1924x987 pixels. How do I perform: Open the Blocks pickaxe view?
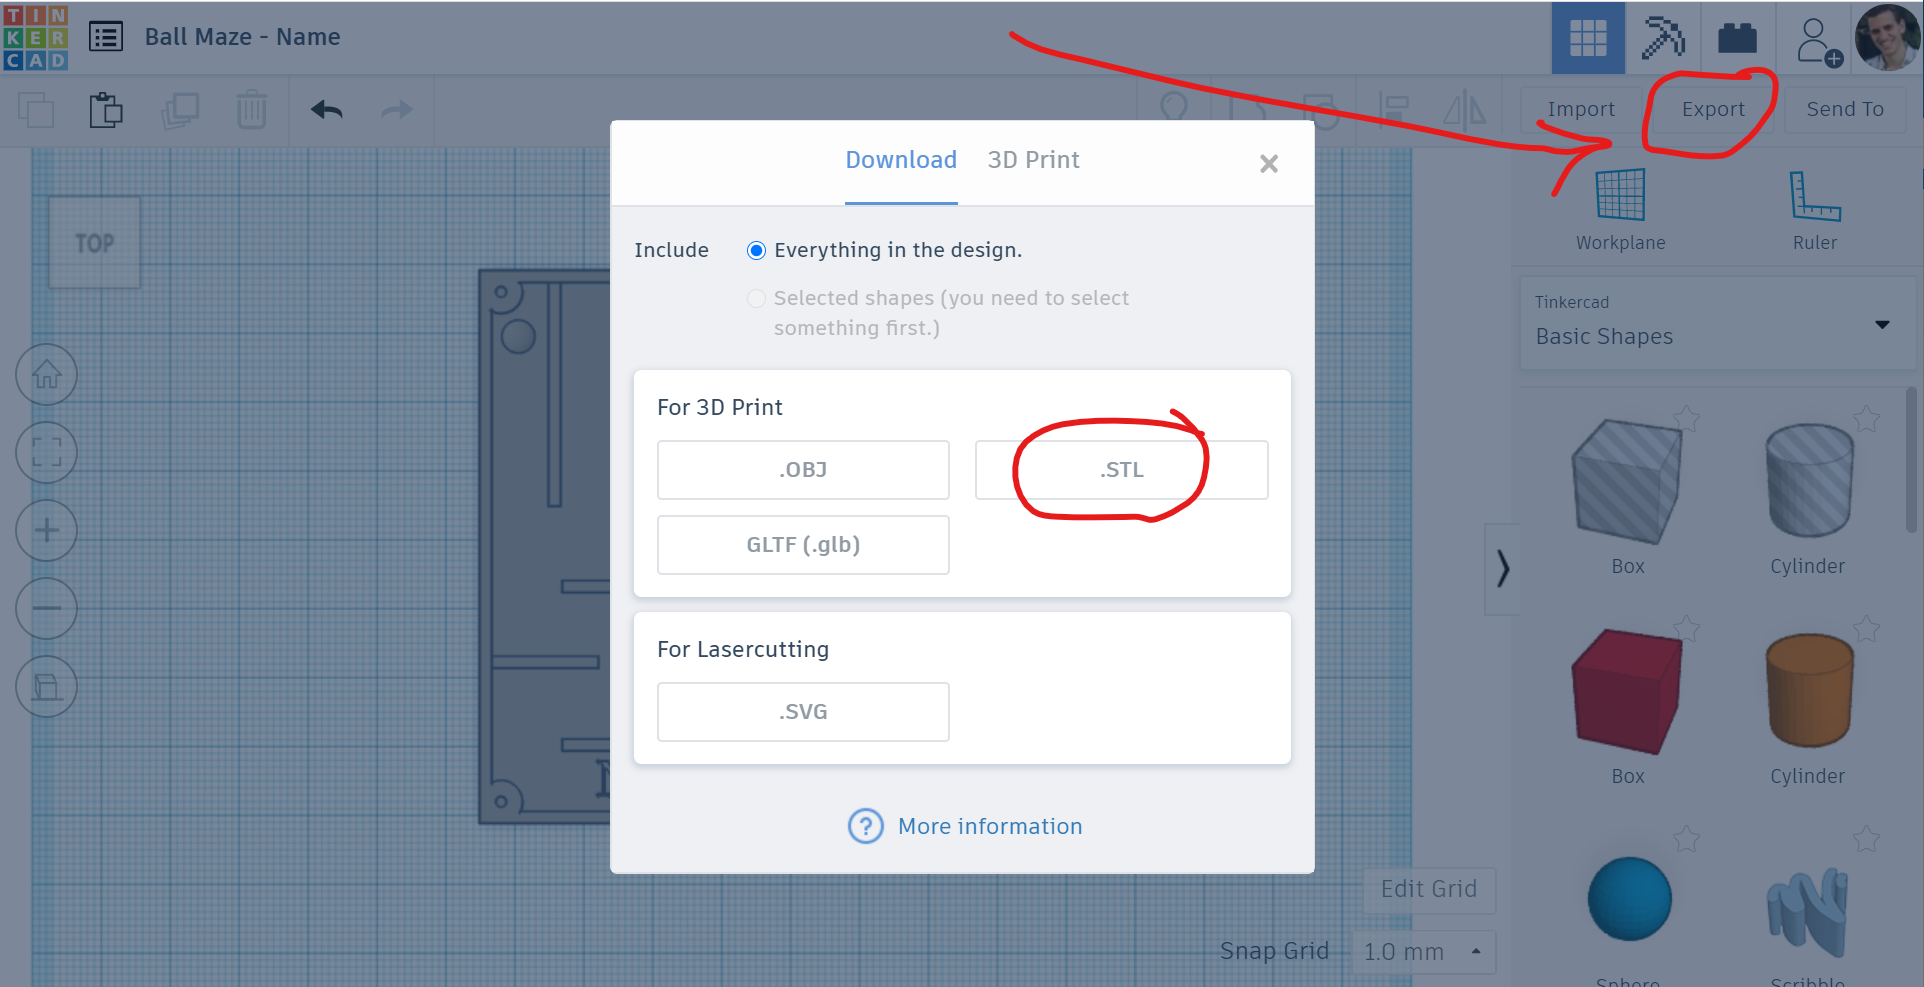pyautogui.click(x=1662, y=38)
